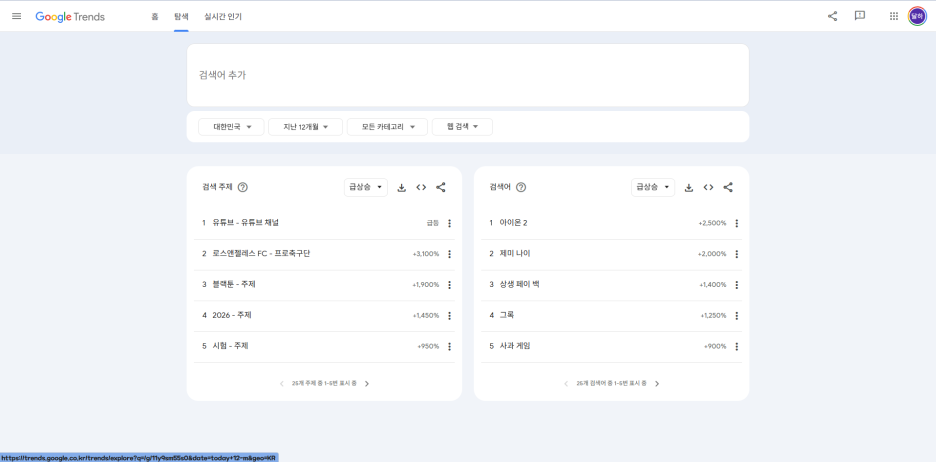Get embed code for 검색 주제 card
The width and height of the screenshot is (936, 462).
421,187
